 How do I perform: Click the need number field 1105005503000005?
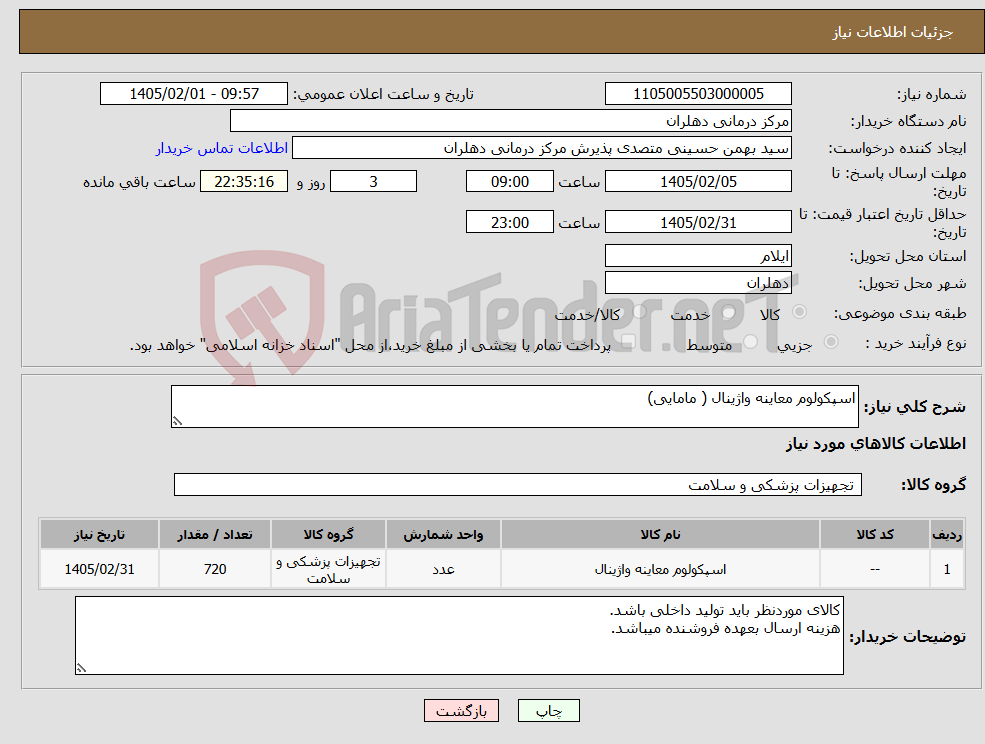click(698, 94)
